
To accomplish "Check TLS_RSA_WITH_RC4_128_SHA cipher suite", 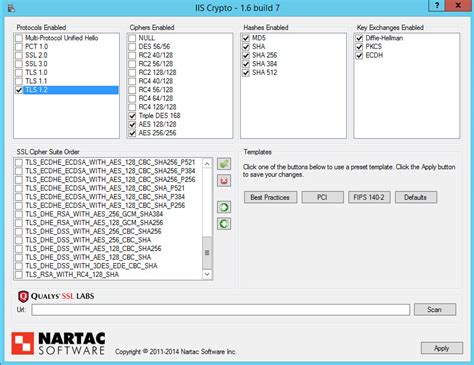I will 19,275.
